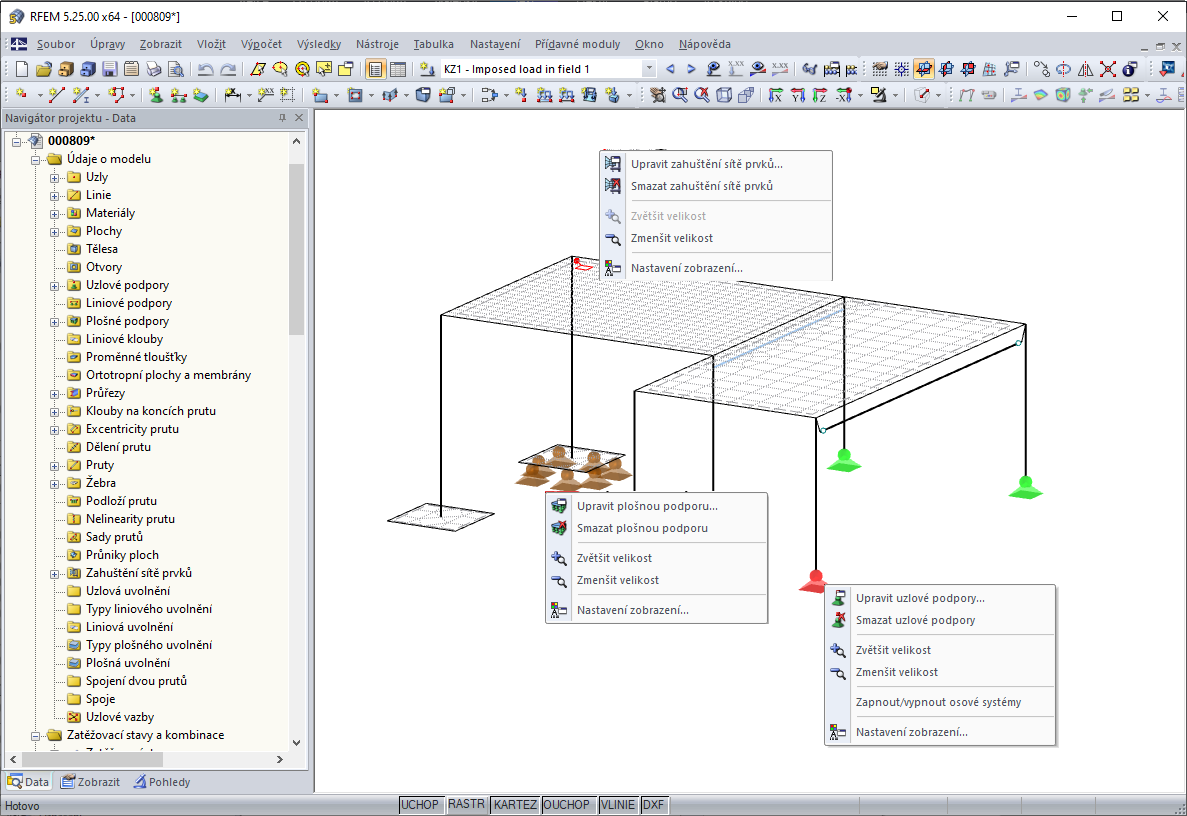This screenshot has width=1187, height=816.
Task: Toggle VLINIE guidelines in status bar
Action: 618,805
